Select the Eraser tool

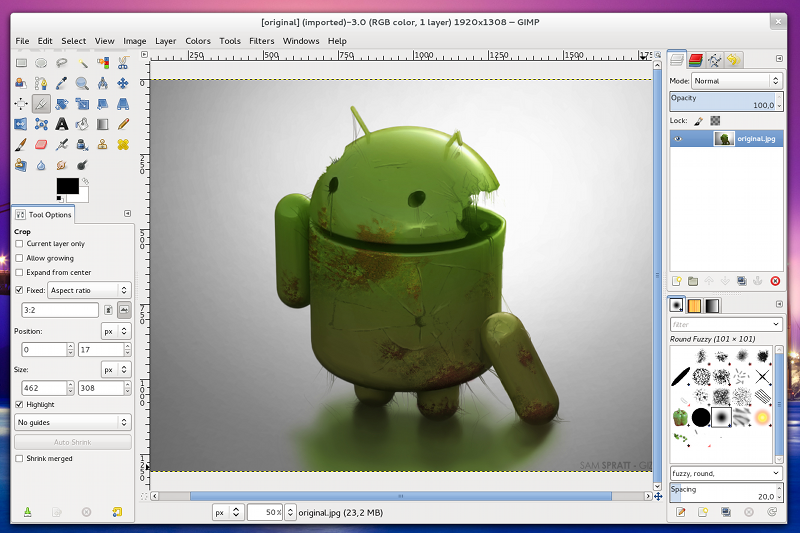tap(41, 144)
